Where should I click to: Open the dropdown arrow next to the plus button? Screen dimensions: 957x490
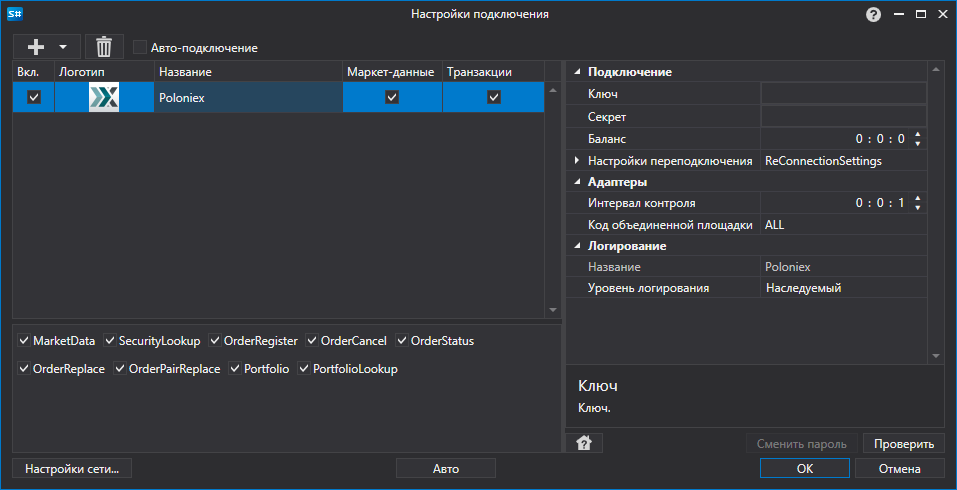[x=62, y=46]
